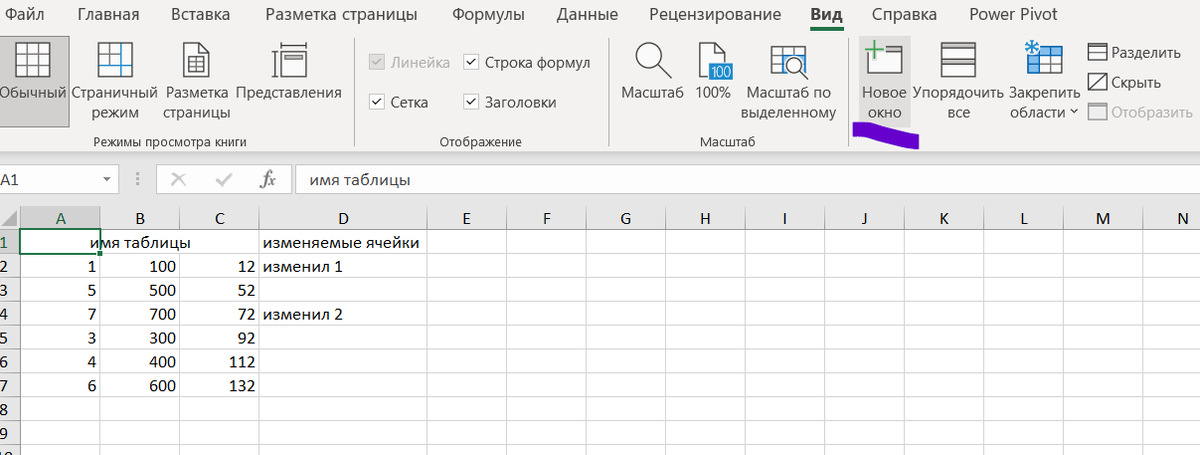Arrange all windows (Упорядочить все)
The image size is (1200, 455).
click(x=958, y=78)
